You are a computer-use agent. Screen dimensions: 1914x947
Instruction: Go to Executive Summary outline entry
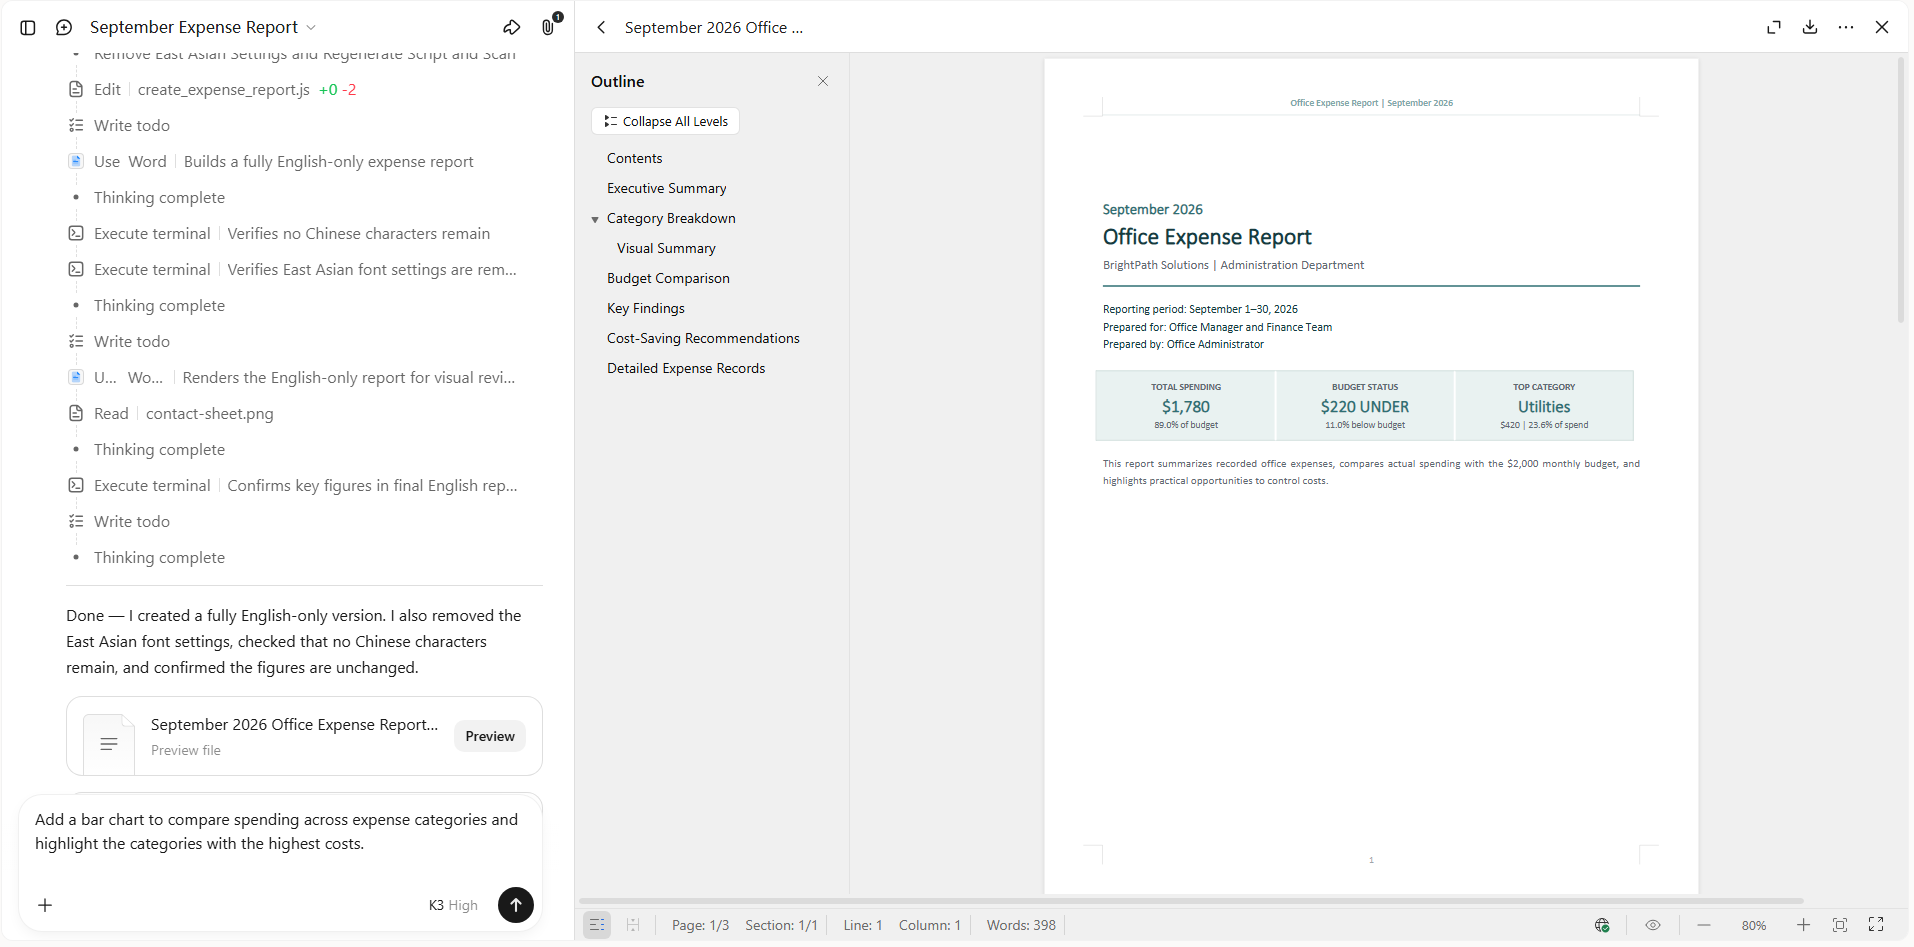tap(666, 188)
